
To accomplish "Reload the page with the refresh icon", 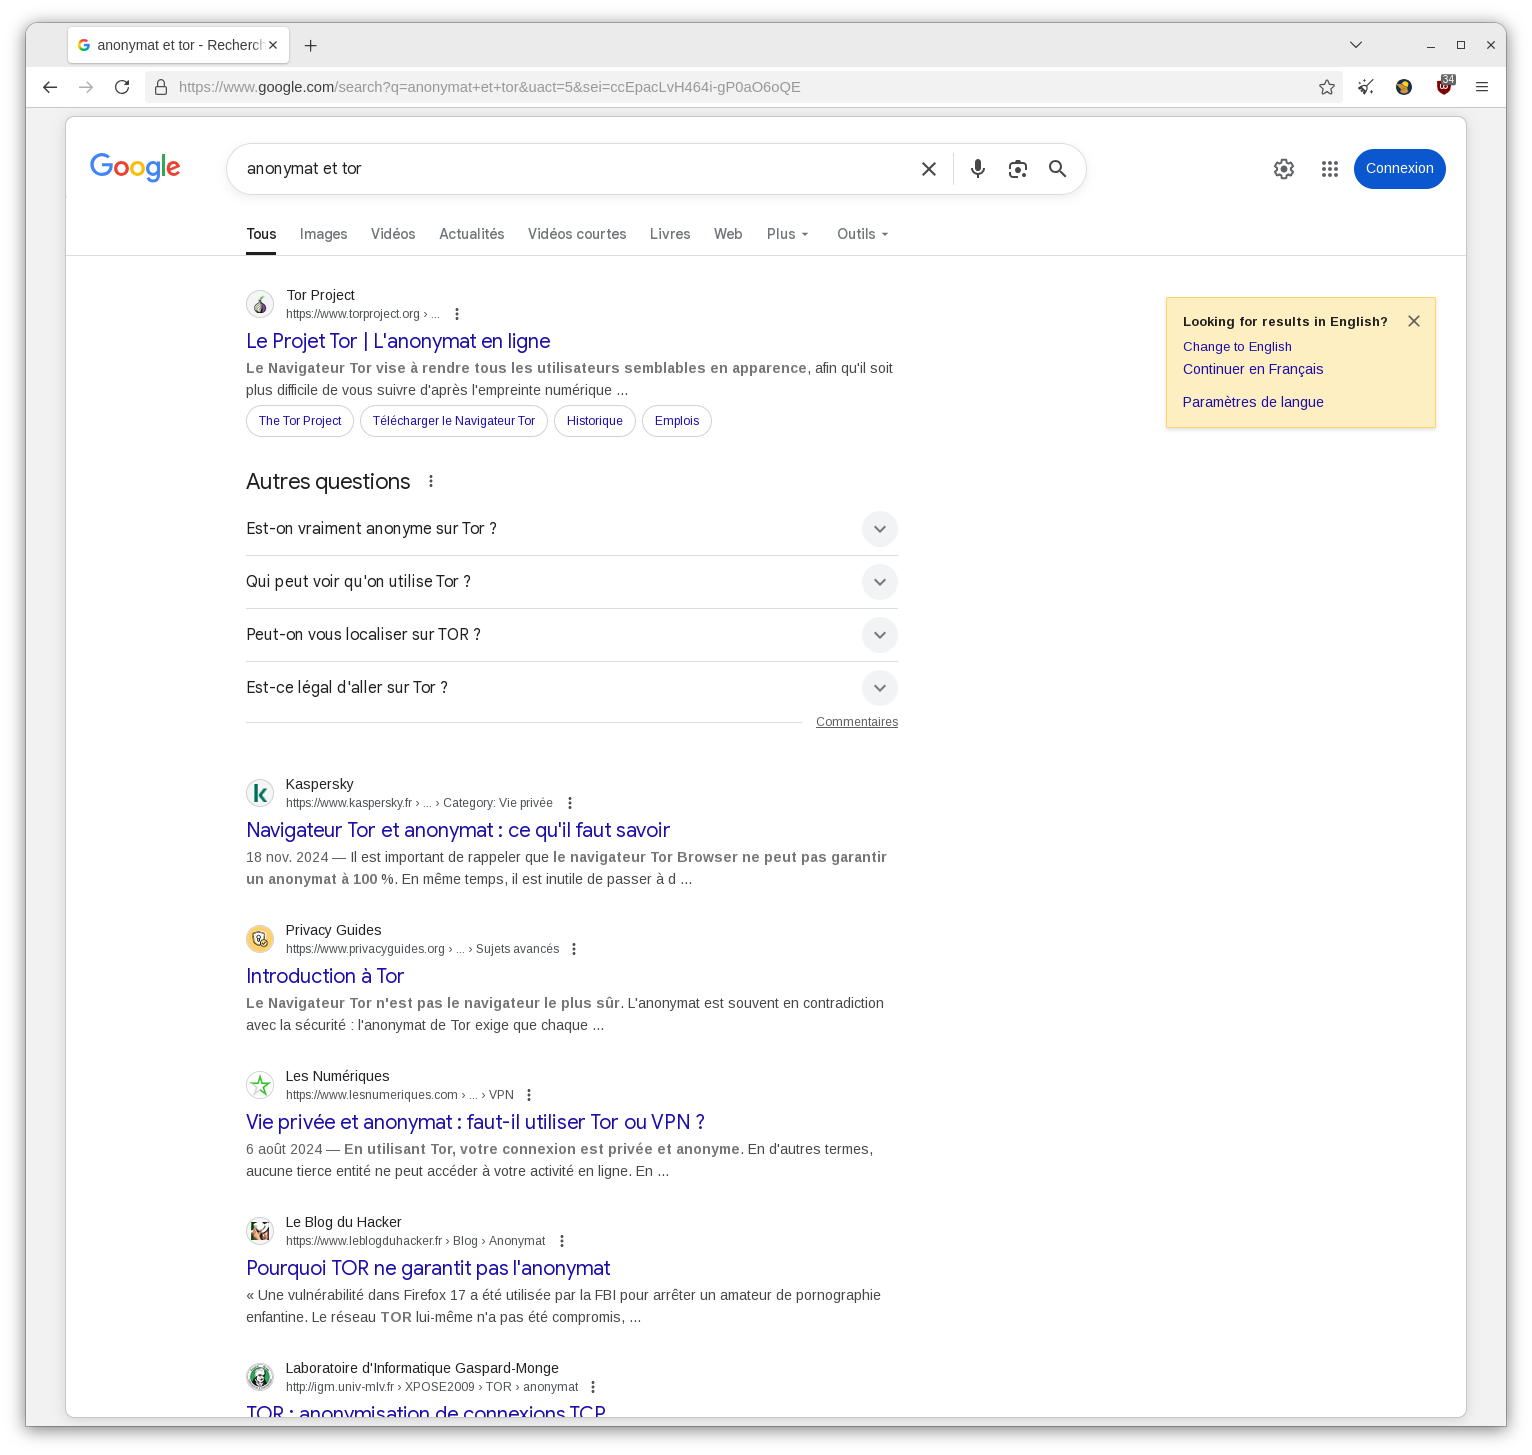I will (122, 87).
